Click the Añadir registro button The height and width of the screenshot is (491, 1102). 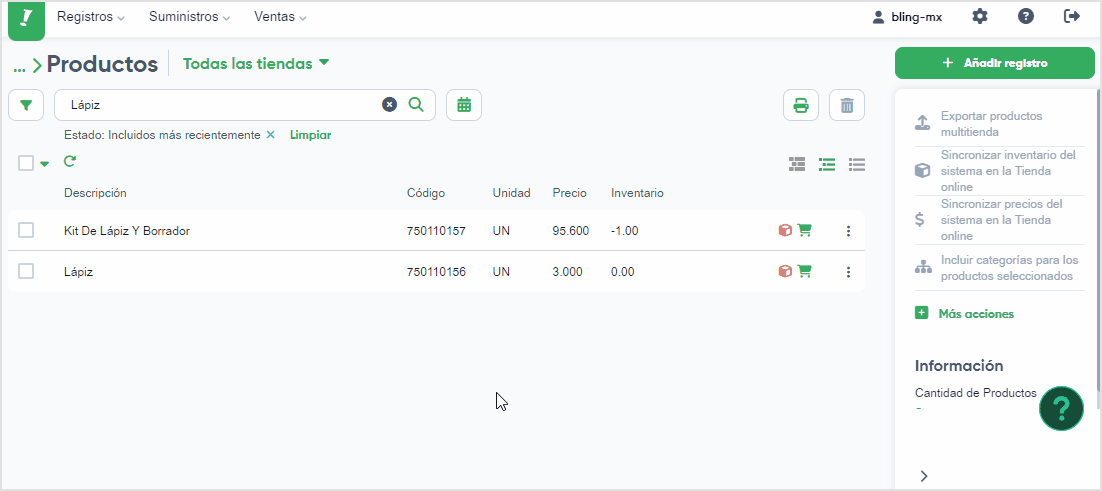(x=994, y=63)
